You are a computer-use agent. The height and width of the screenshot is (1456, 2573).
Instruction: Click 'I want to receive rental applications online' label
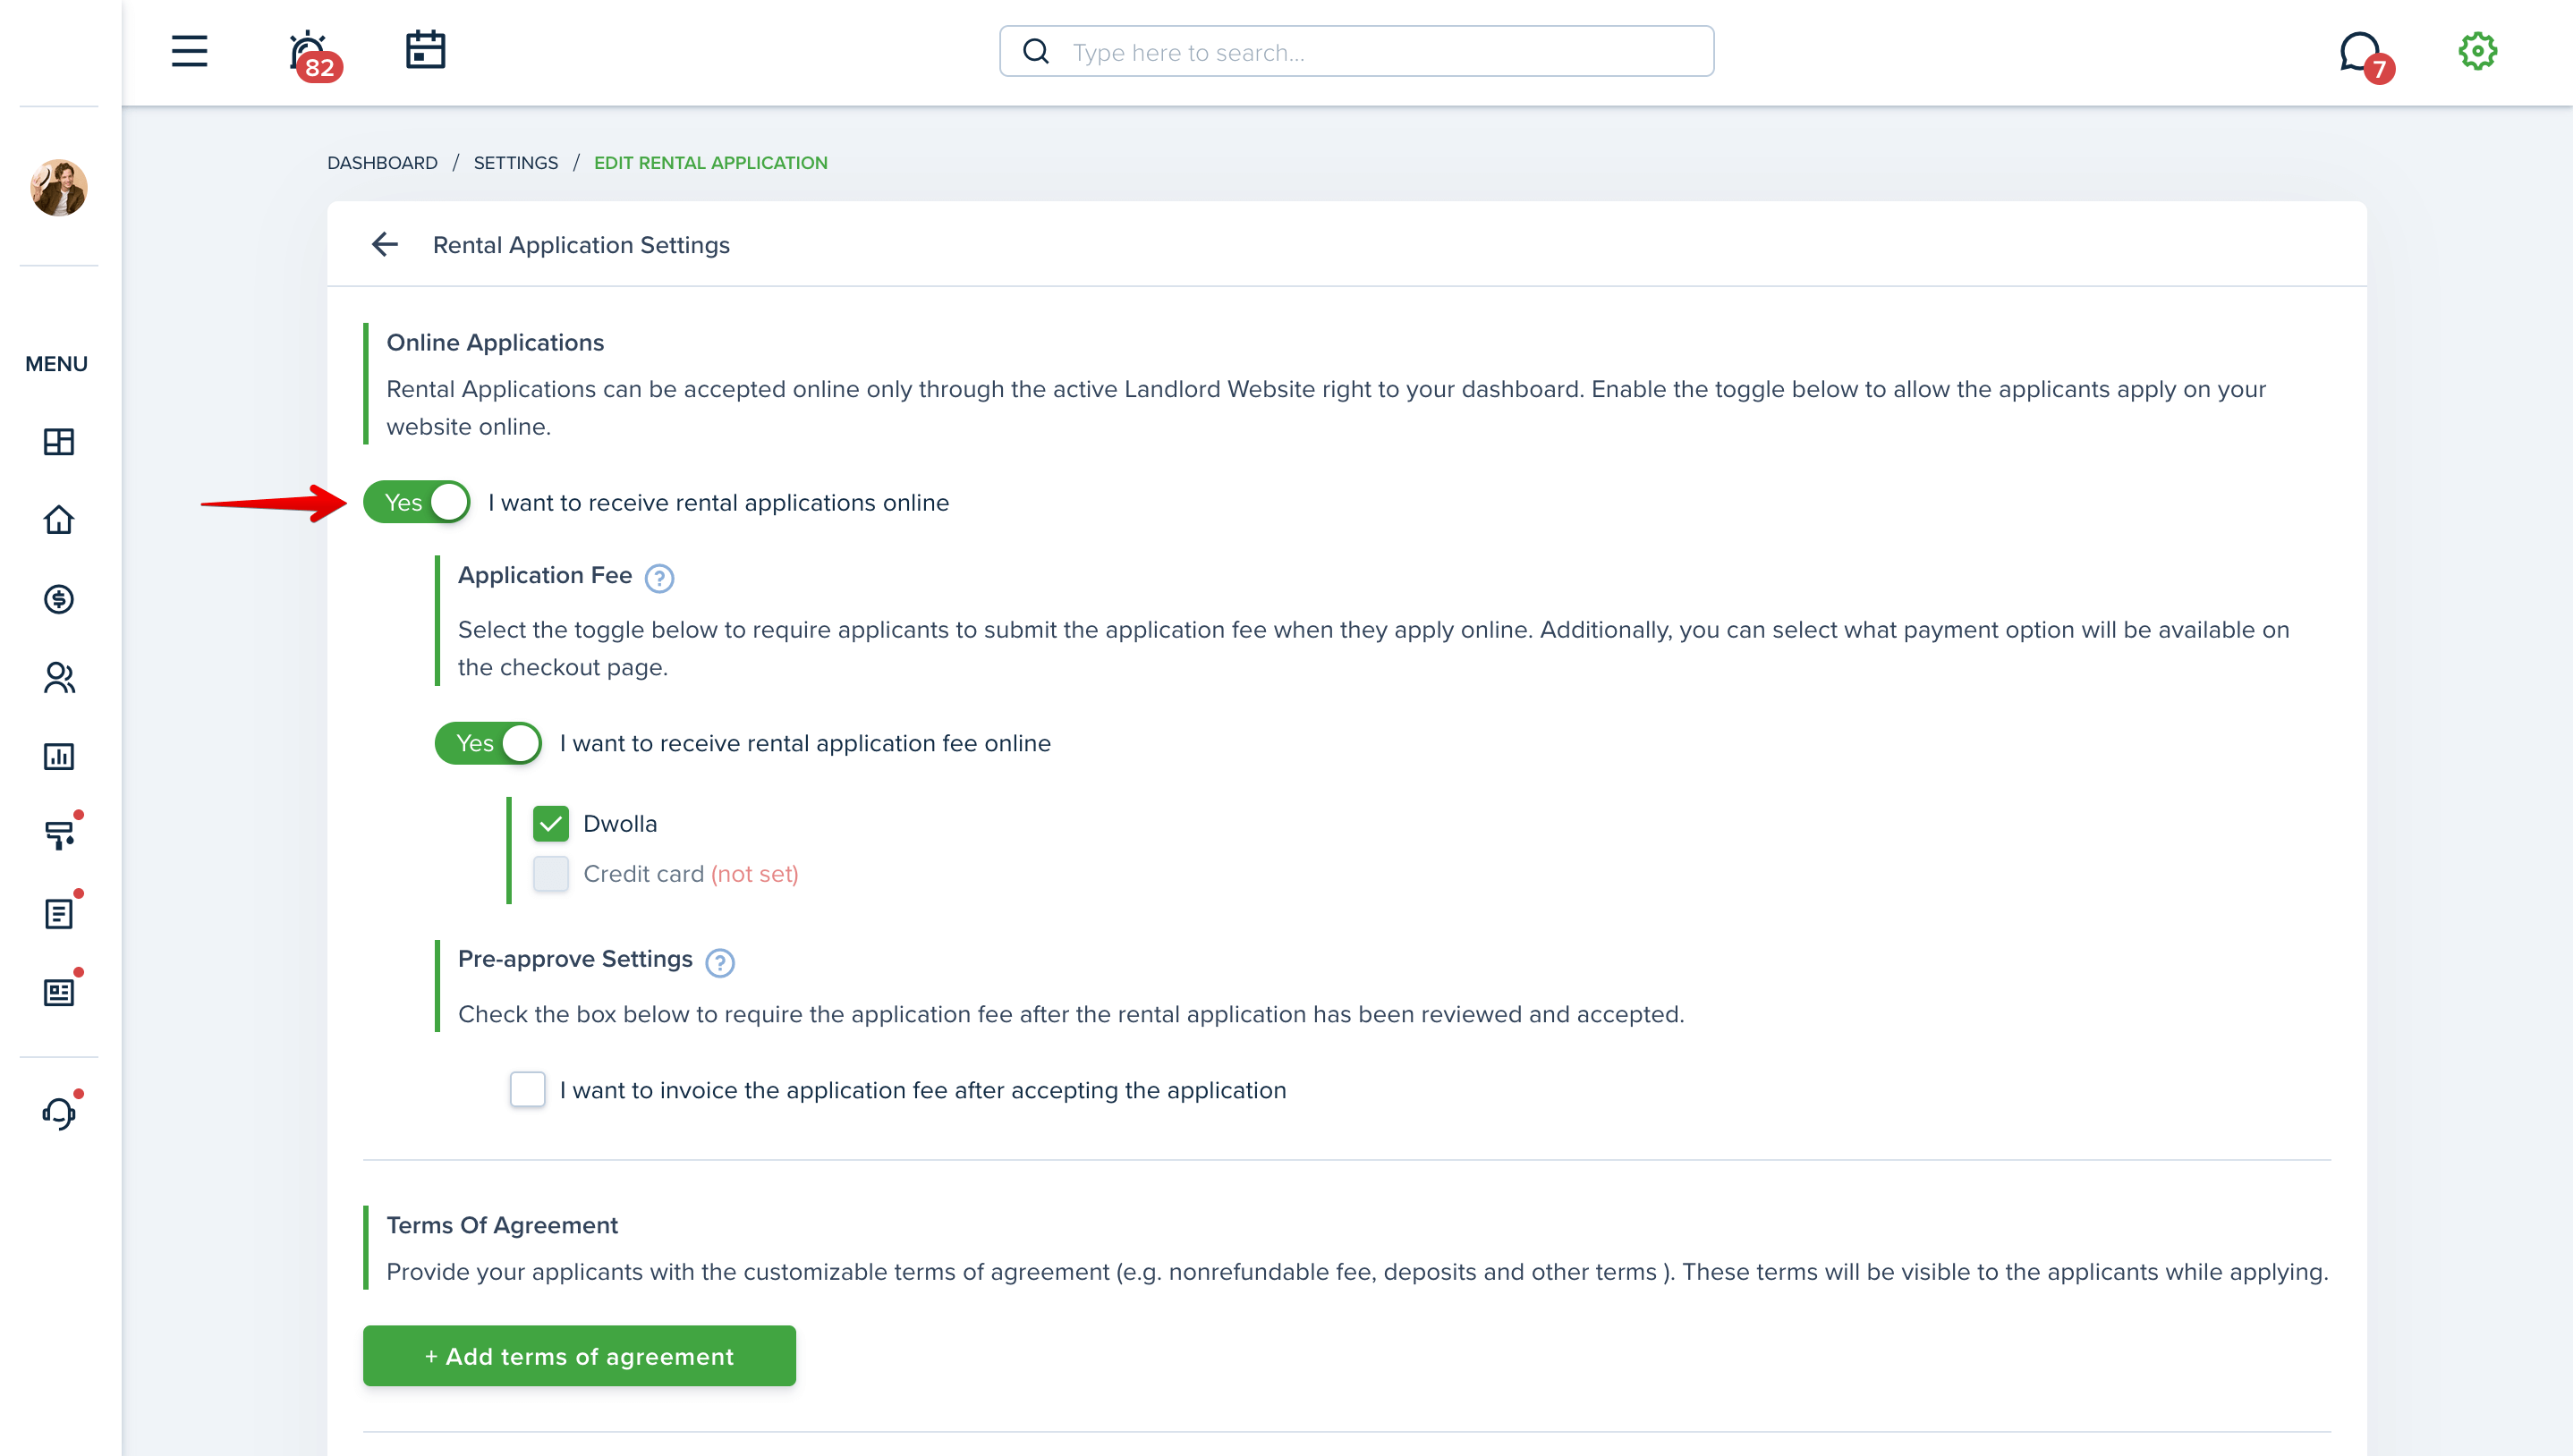(x=718, y=502)
